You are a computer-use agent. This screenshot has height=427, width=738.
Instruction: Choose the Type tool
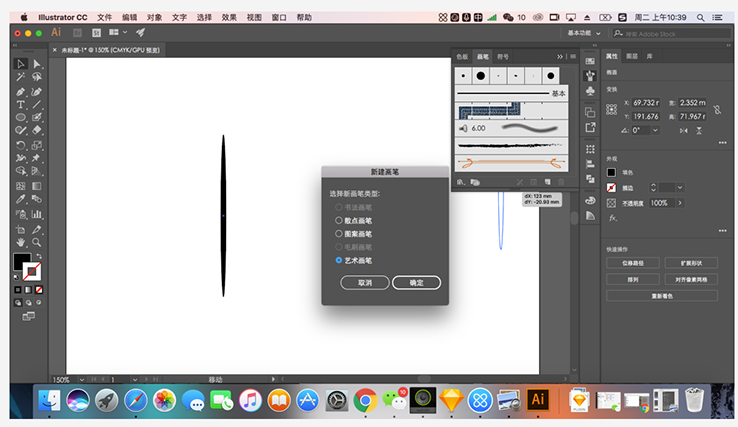point(21,104)
